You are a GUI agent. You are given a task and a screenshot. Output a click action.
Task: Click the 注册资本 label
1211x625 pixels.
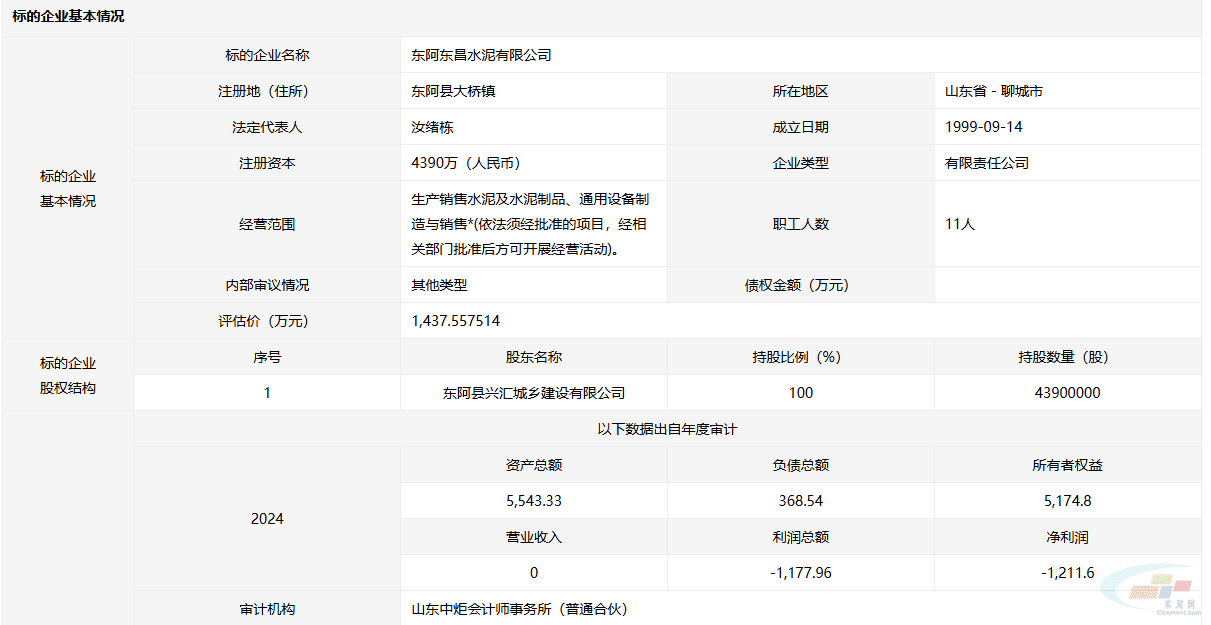(x=267, y=163)
